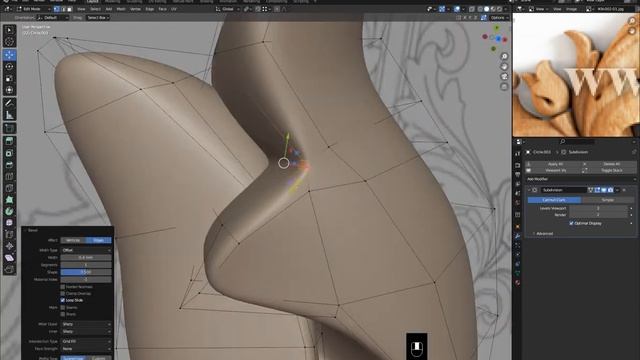Select the Poly Build tool
Viewport: 640px width, 360px height.
coord(9,200)
